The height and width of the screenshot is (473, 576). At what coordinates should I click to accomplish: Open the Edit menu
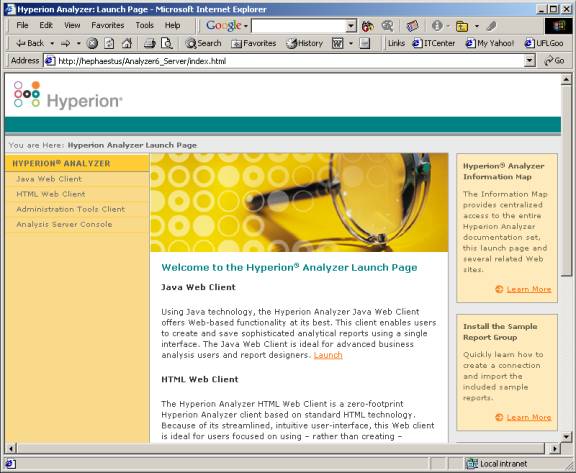click(46, 25)
